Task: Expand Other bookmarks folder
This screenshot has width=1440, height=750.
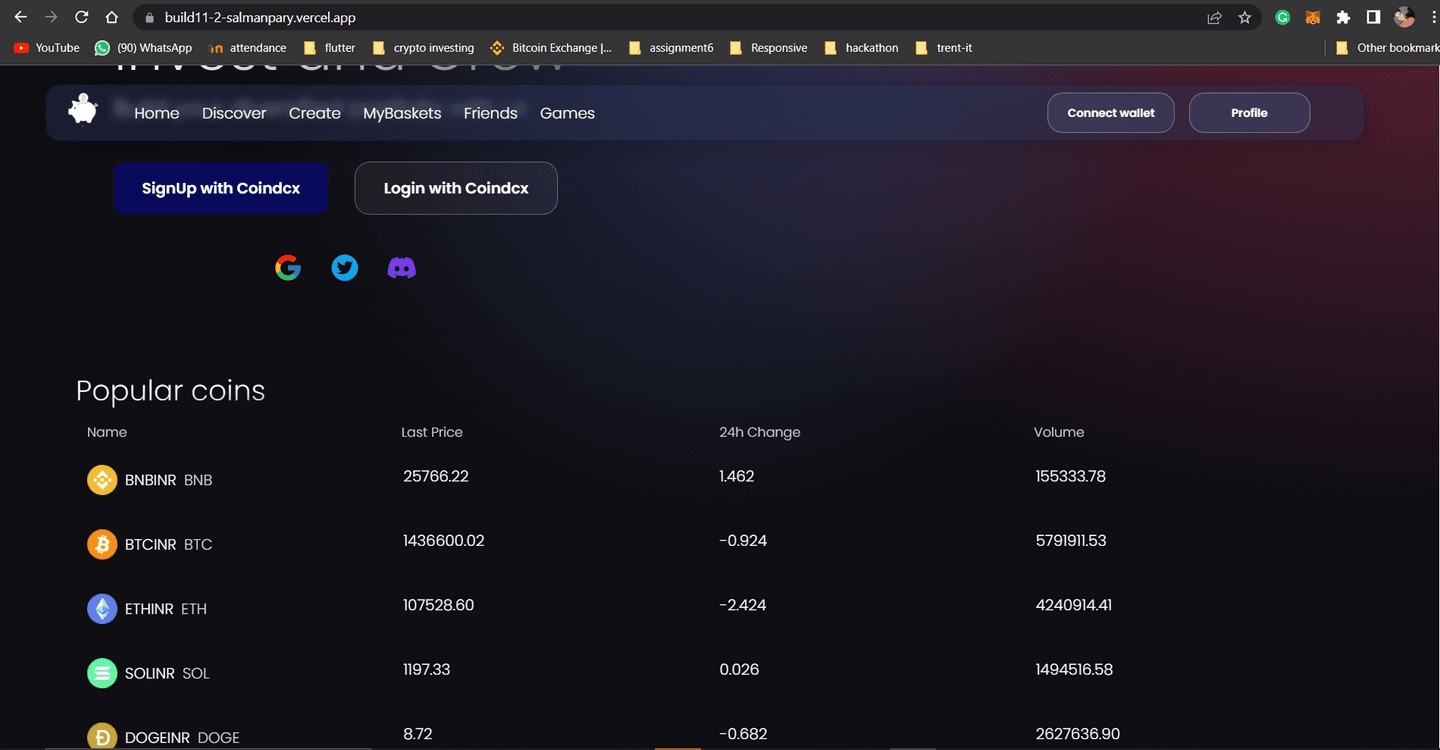Action: tap(1388, 48)
